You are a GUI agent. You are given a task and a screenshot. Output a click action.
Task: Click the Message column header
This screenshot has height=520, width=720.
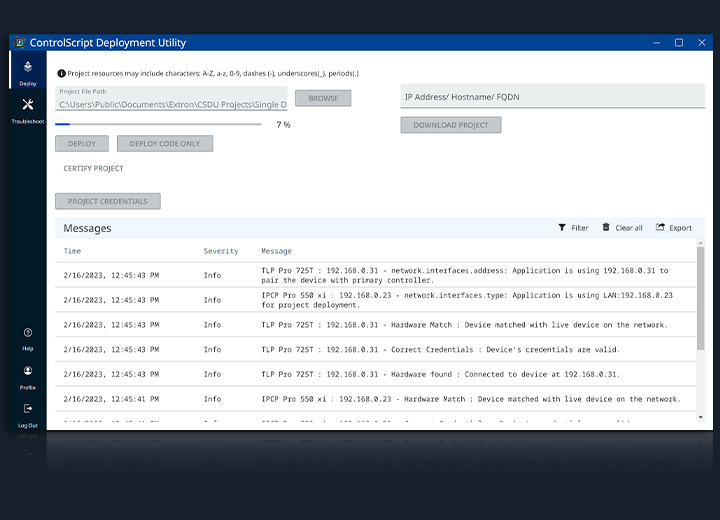point(276,251)
